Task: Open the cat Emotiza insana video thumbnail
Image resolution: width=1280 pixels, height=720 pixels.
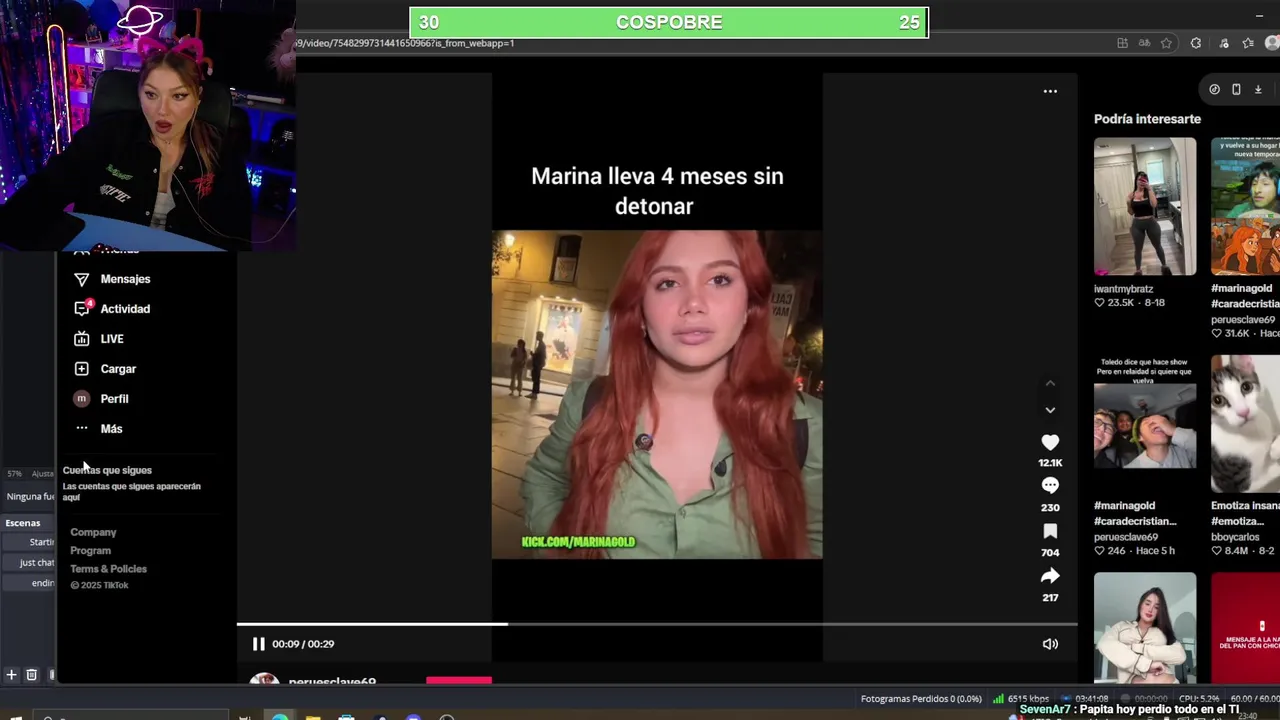Action: [1245, 424]
